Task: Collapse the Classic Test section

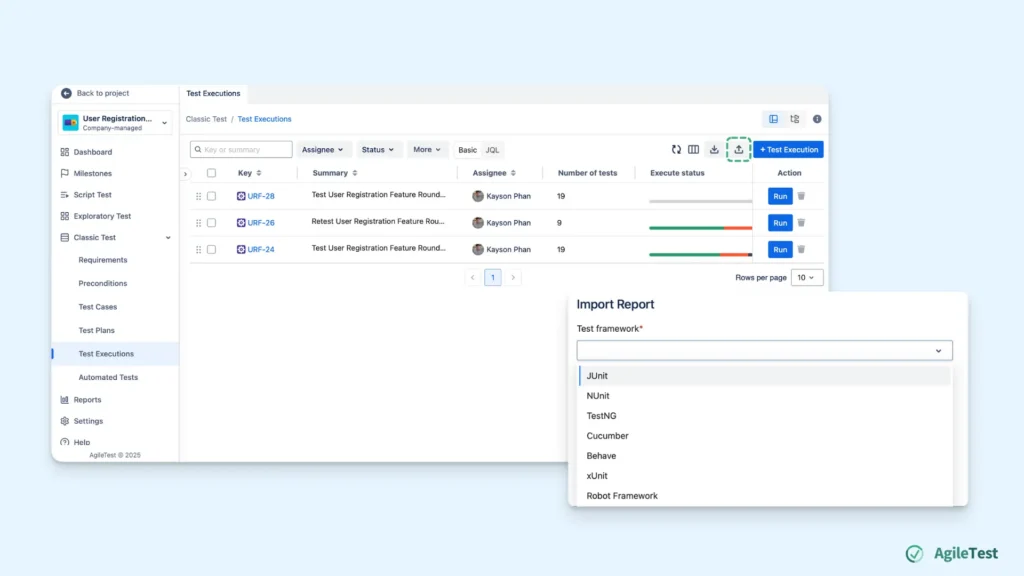Action: [x=168, y=238]
